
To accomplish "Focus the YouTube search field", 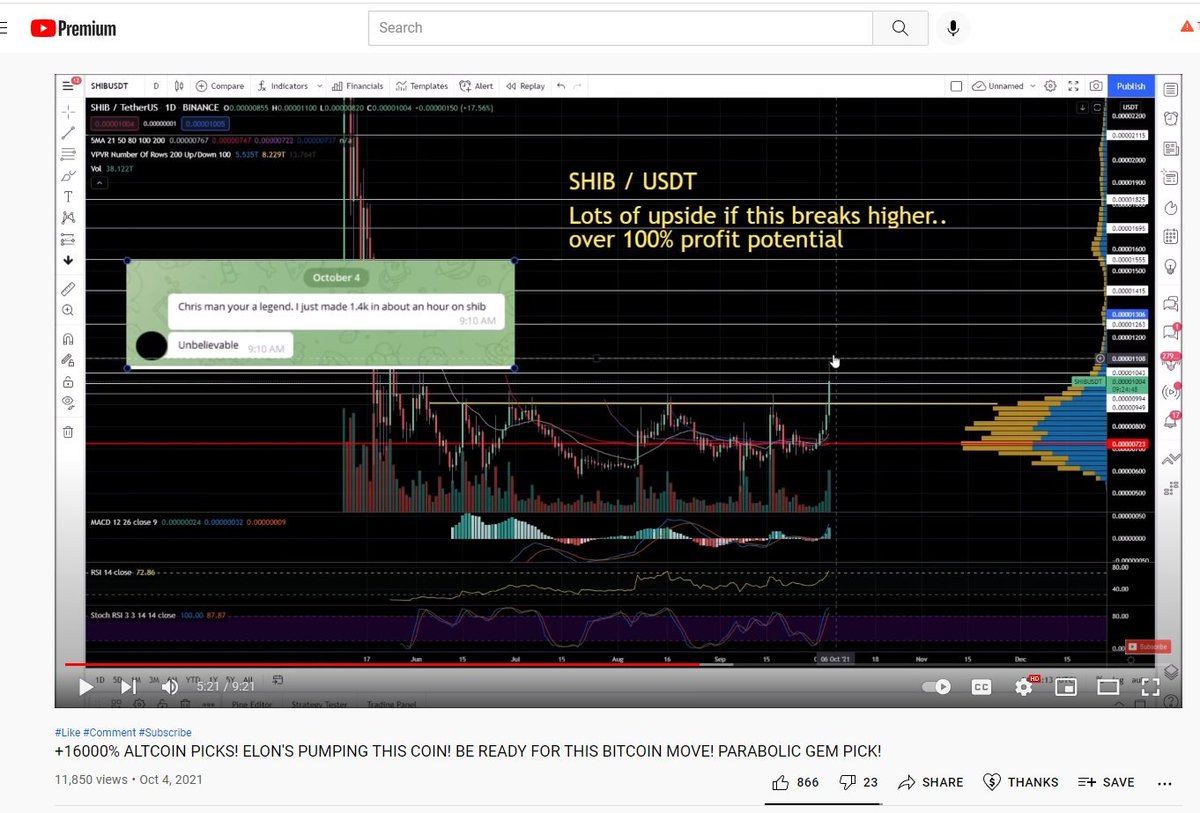I will click(x=620, y=28).
